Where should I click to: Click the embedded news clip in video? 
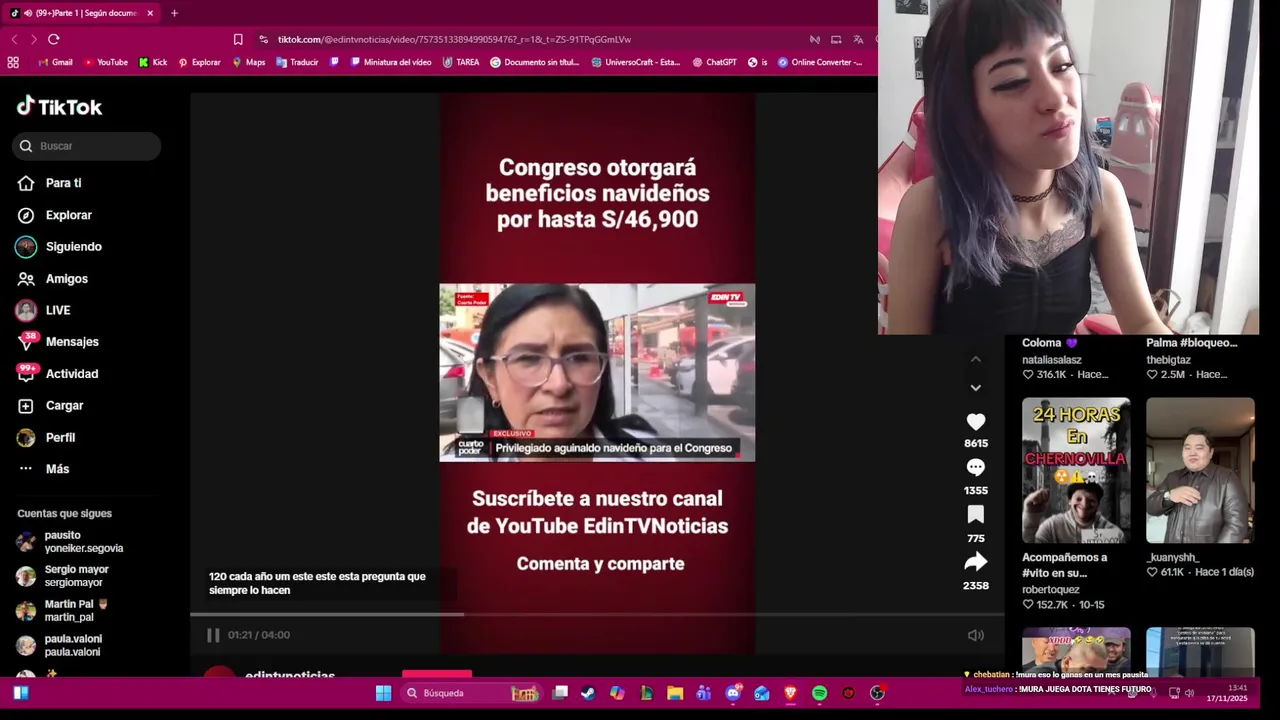(x=597, y=372)
